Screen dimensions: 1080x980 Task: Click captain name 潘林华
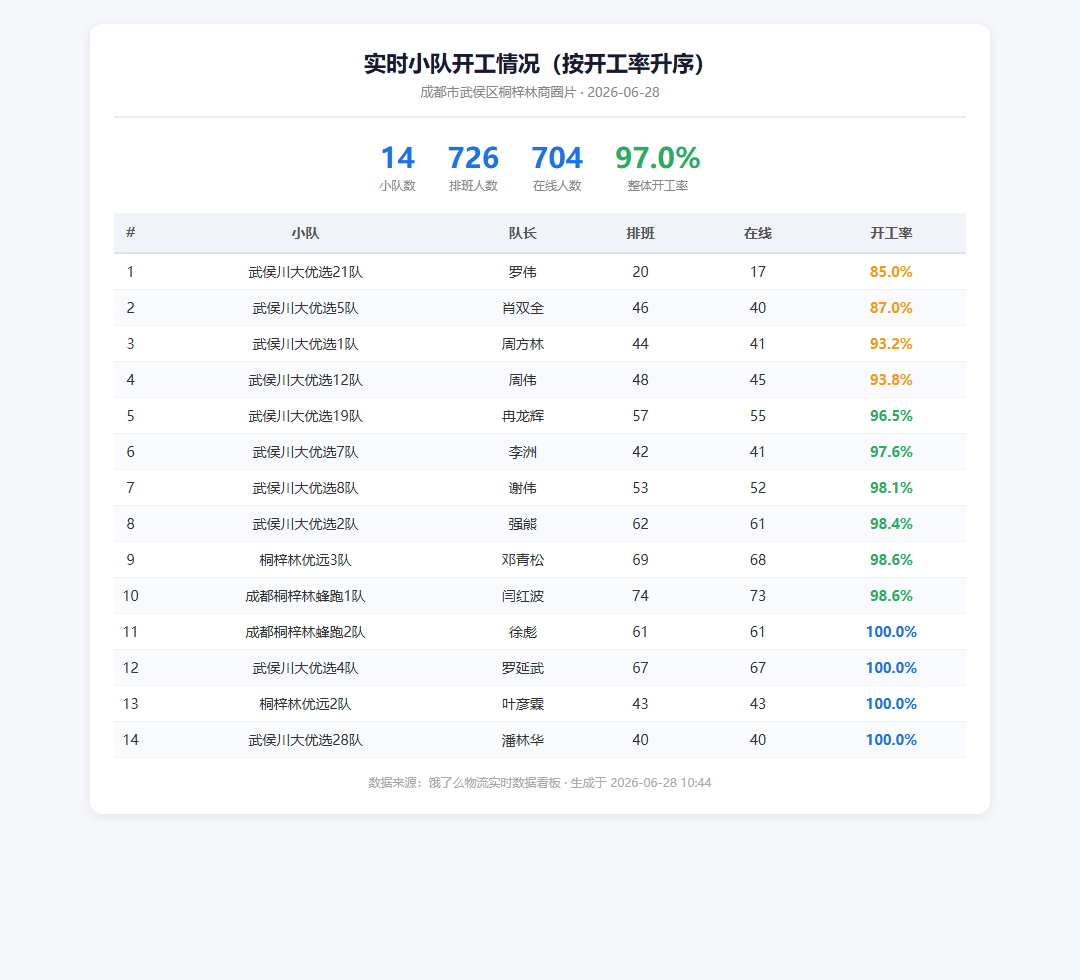click(523, 740)
